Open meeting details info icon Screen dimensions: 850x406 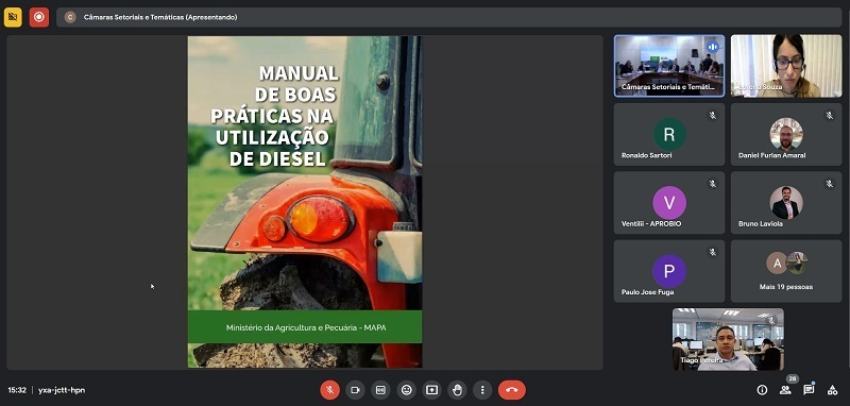(762, 390)
